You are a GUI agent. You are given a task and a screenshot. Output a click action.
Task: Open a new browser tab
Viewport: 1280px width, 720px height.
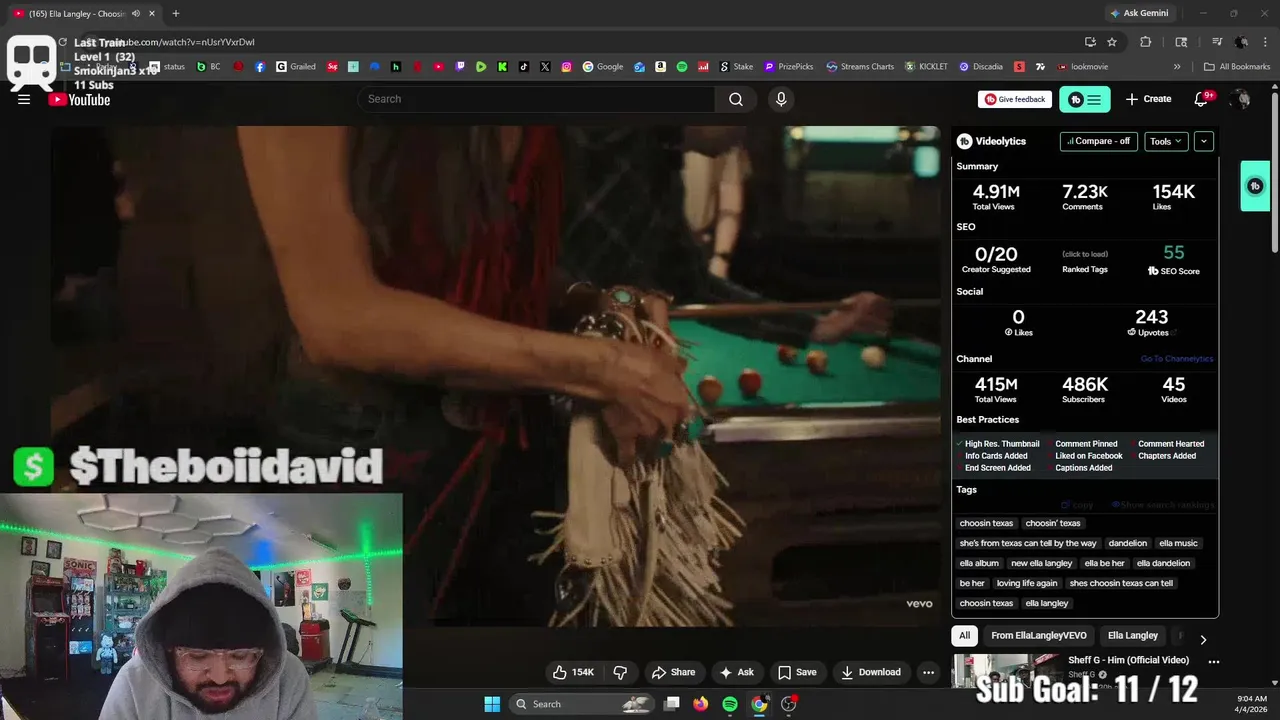pyautogui.click(x=176, y=14)
